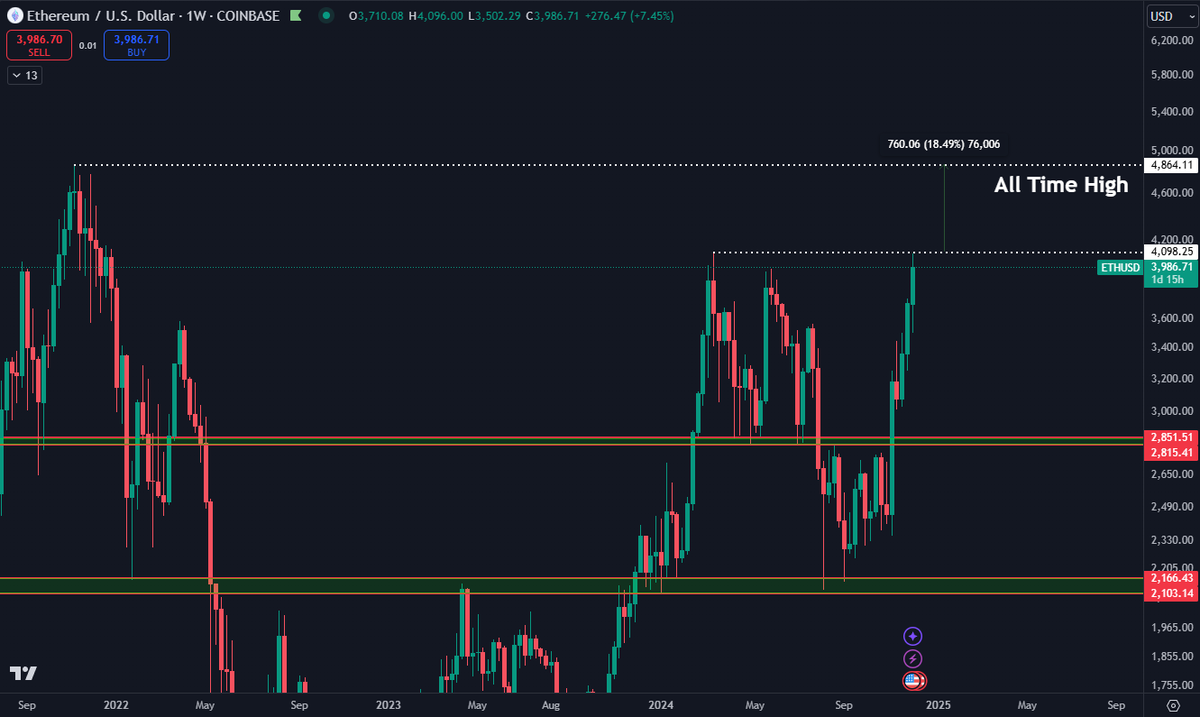Image resolution: width=1200 pixels, height=717 pixels.
Task: Click the red 2,851.51 level label
Action: (1170, 437)
